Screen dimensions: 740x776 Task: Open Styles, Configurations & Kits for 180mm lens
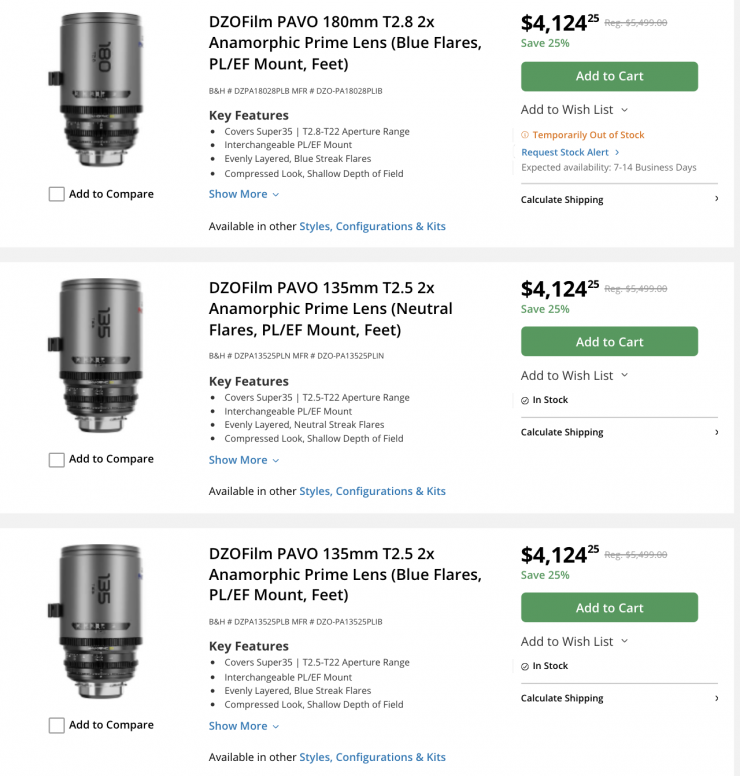pos(372,226)
